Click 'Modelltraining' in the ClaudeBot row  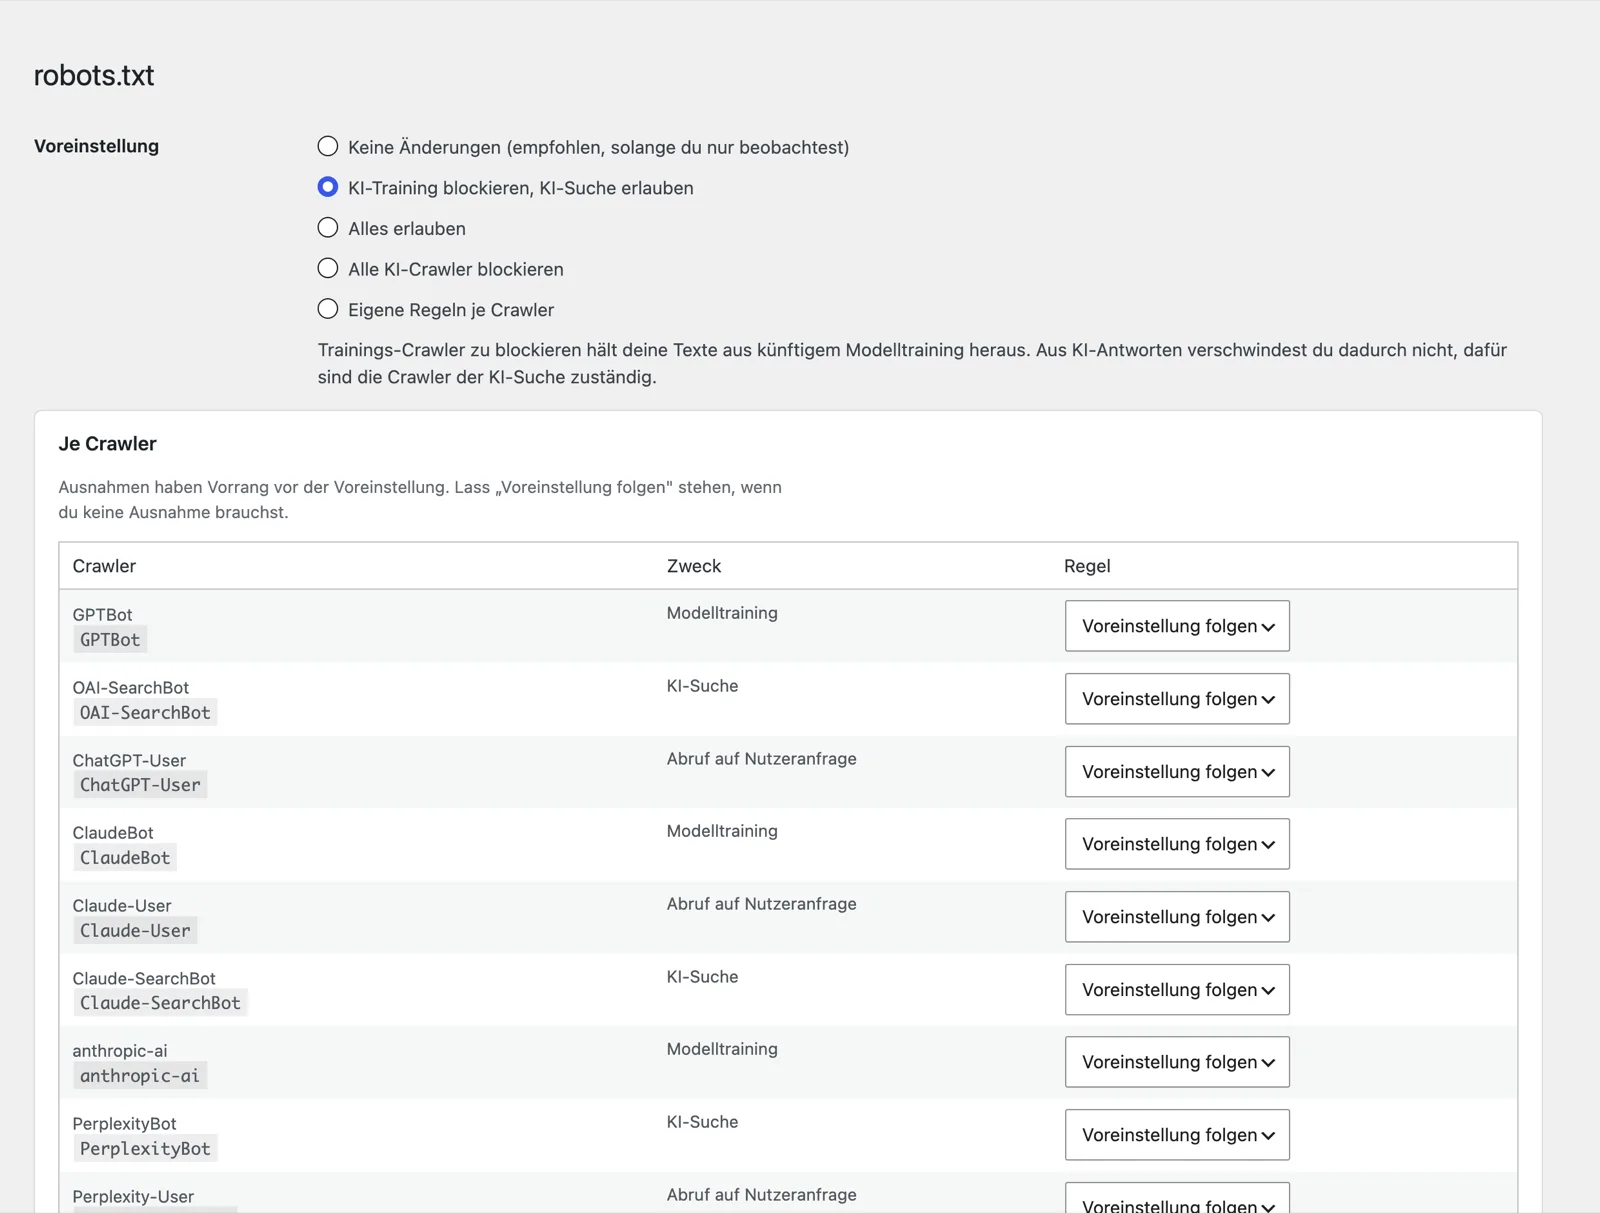(722, 831)
